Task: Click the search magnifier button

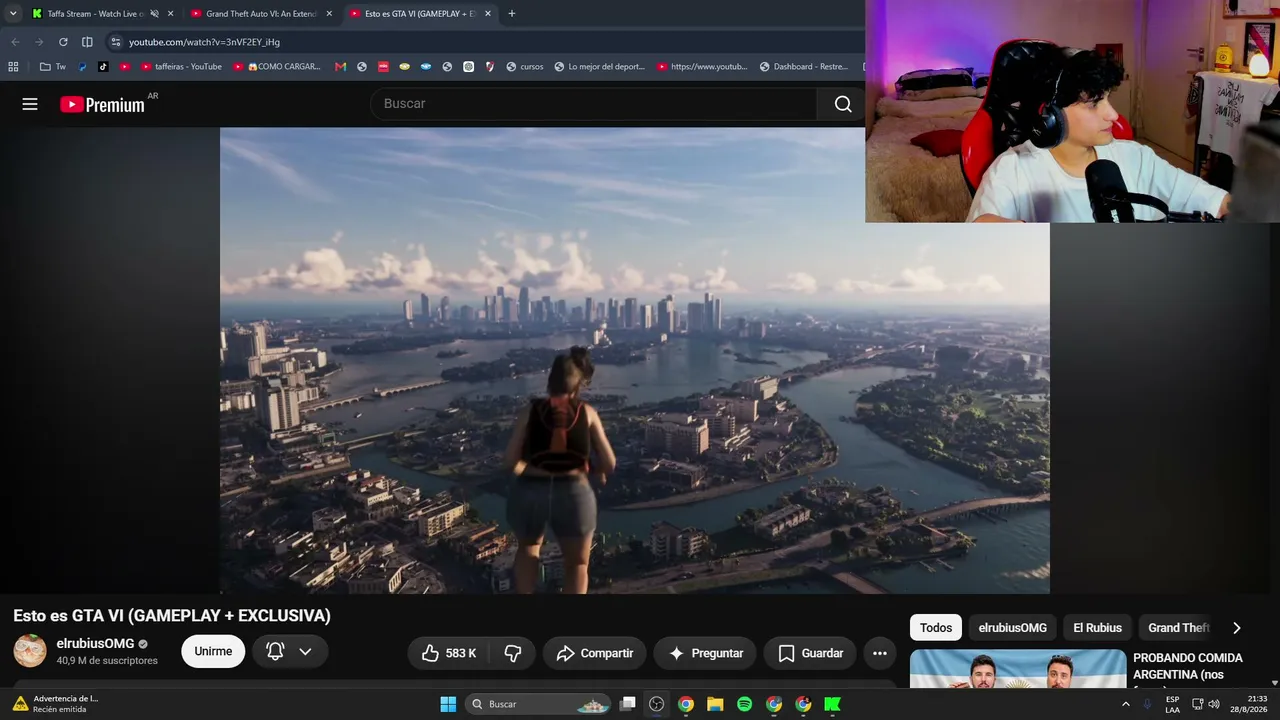Action: coord(843,104)
